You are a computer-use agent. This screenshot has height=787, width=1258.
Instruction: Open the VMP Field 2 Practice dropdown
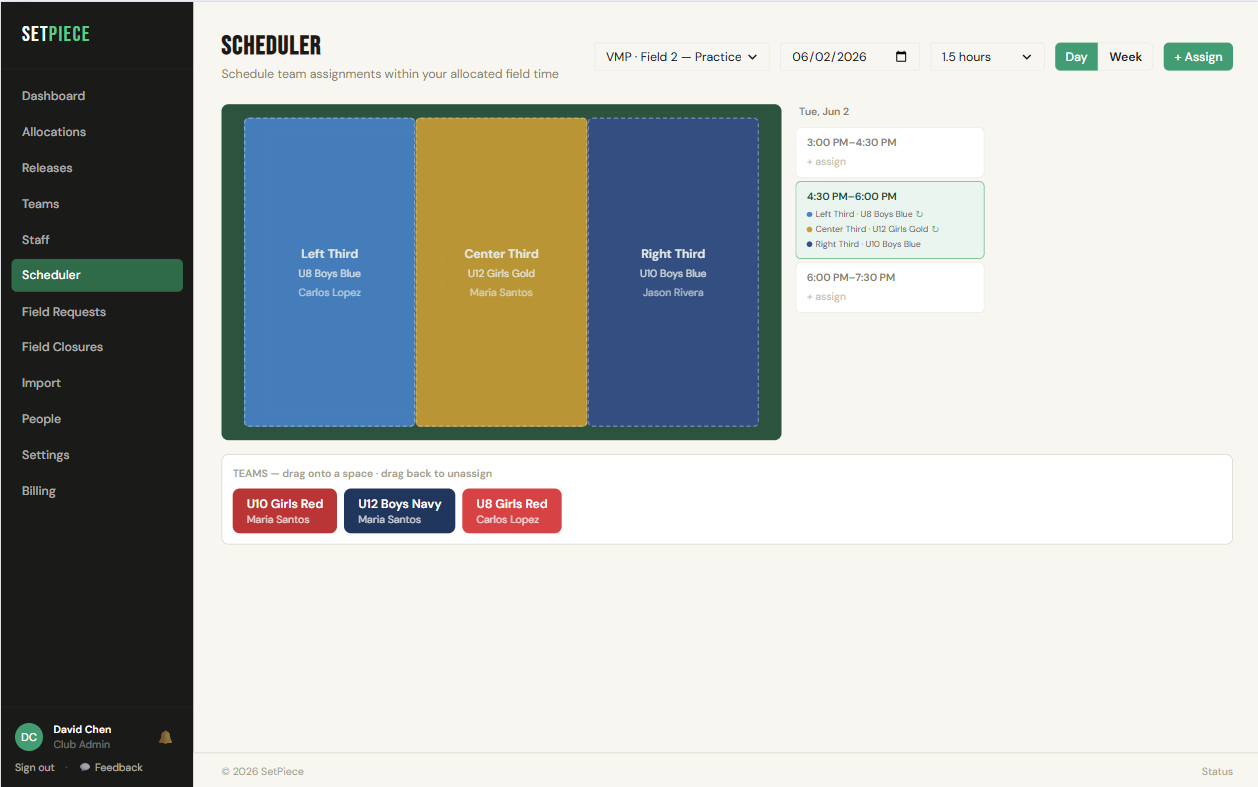pyautogui.click(x=682, y=57)
